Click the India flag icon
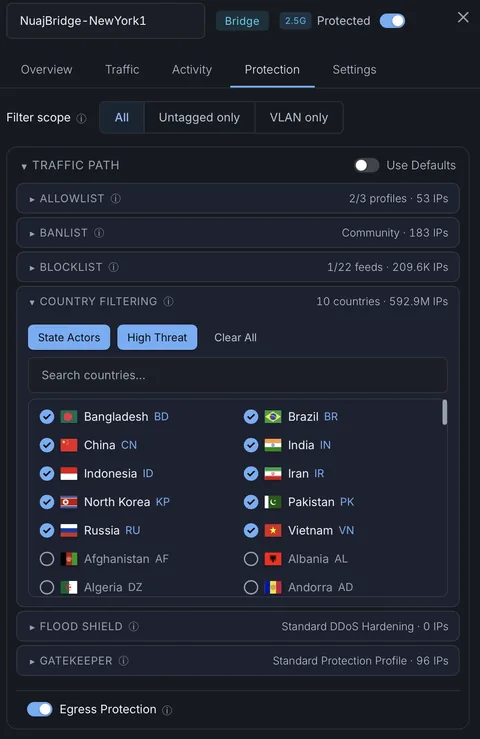 (x=273, y=445)
